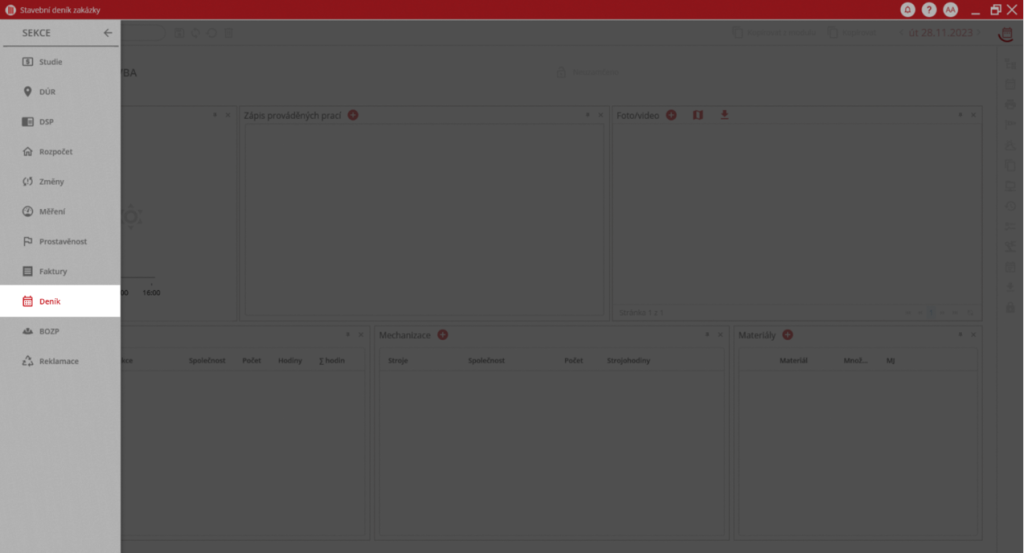Add a new Materiály record
This screenshot has width=1024, height=553.
coord(787,335)
